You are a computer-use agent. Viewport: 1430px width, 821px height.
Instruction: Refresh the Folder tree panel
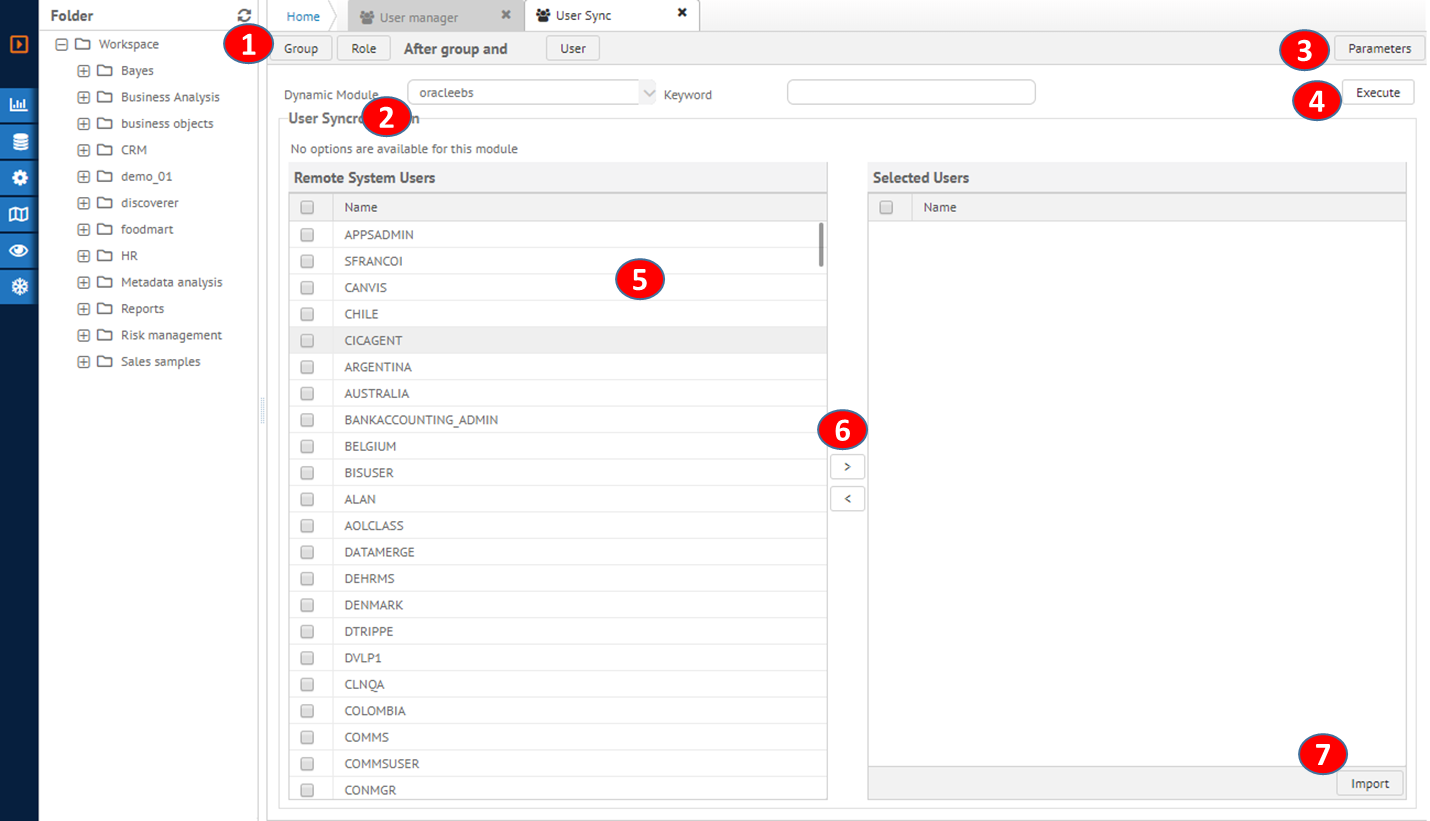coord(244,16)
